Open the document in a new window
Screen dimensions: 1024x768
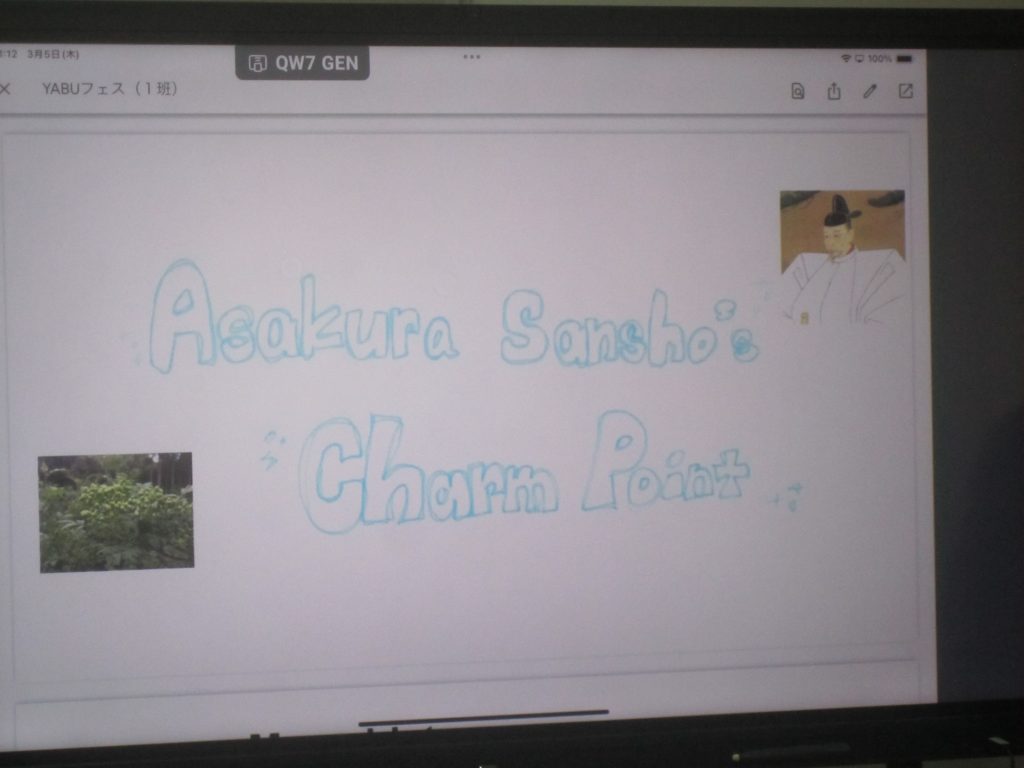pos(905,91)
